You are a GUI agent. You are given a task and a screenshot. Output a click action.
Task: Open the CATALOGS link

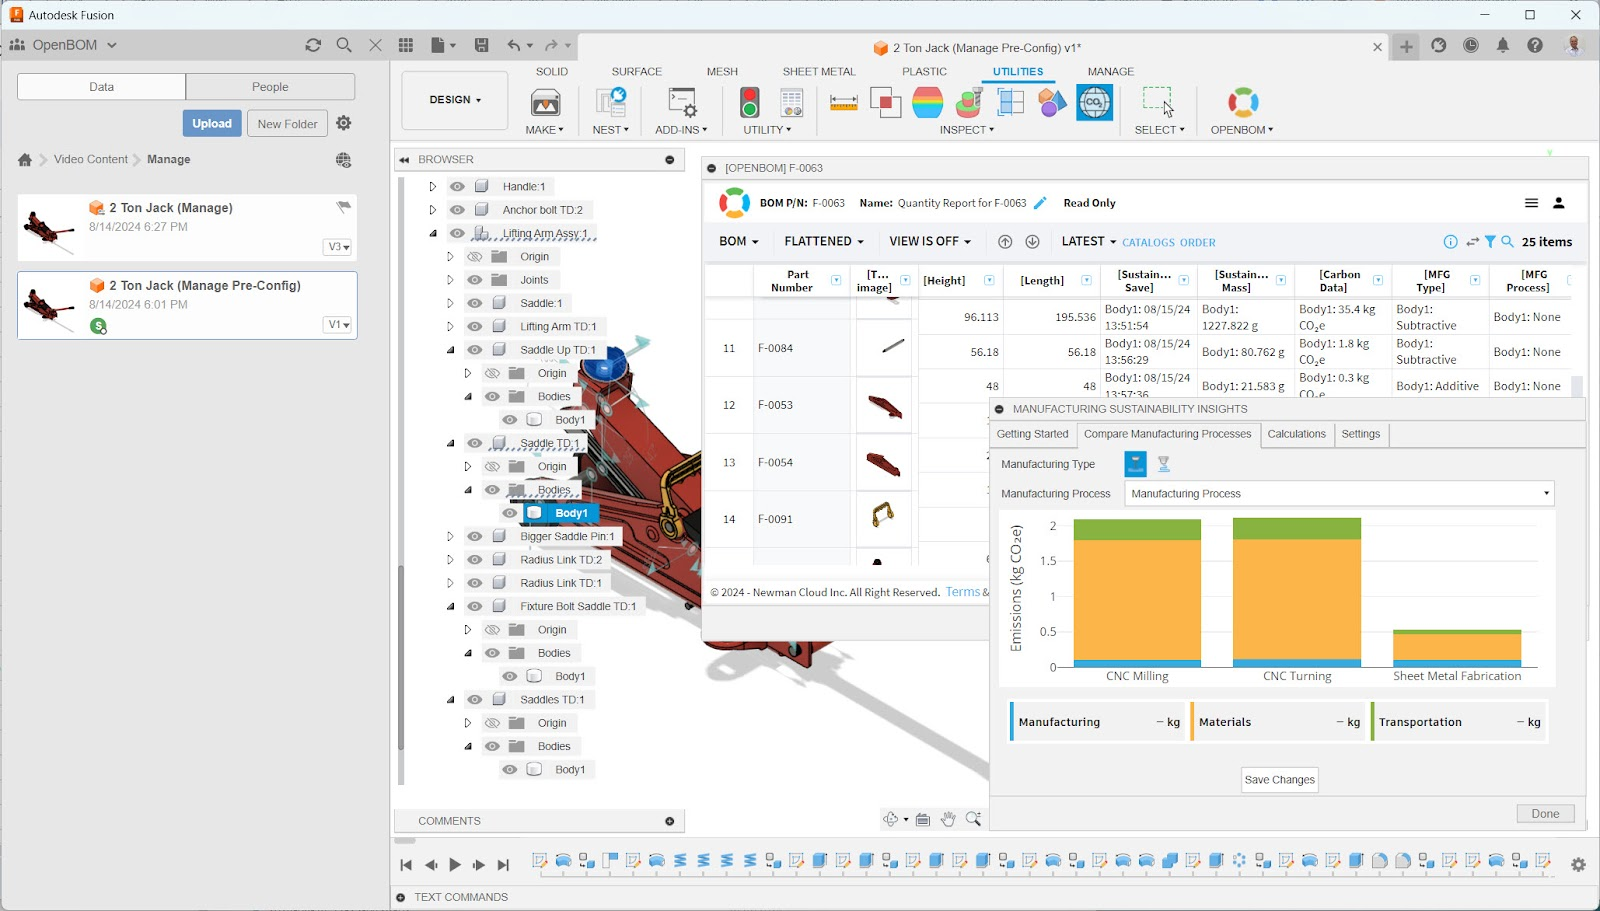pyautogui.click(x=1148, y=243)
